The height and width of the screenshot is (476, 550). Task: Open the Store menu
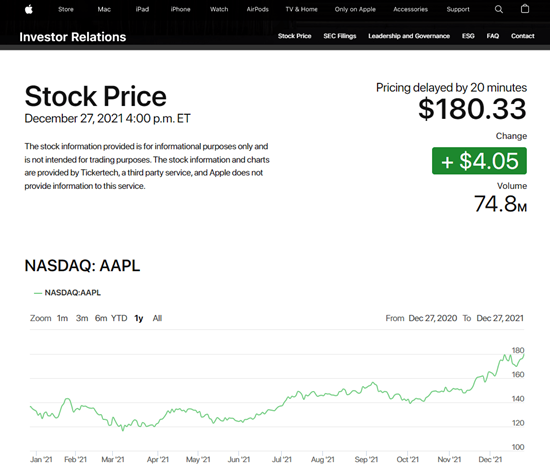[66, 9]
